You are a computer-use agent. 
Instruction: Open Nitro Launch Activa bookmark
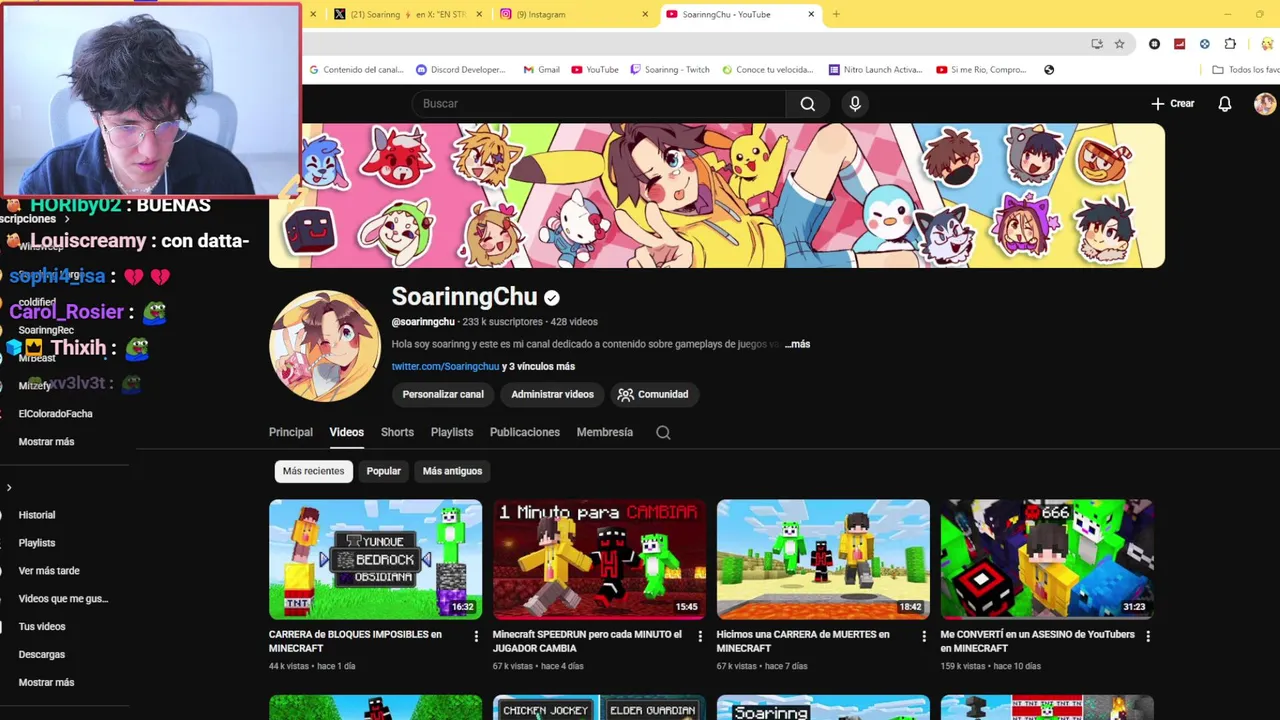pyautogui.click(x=875, y=70)
